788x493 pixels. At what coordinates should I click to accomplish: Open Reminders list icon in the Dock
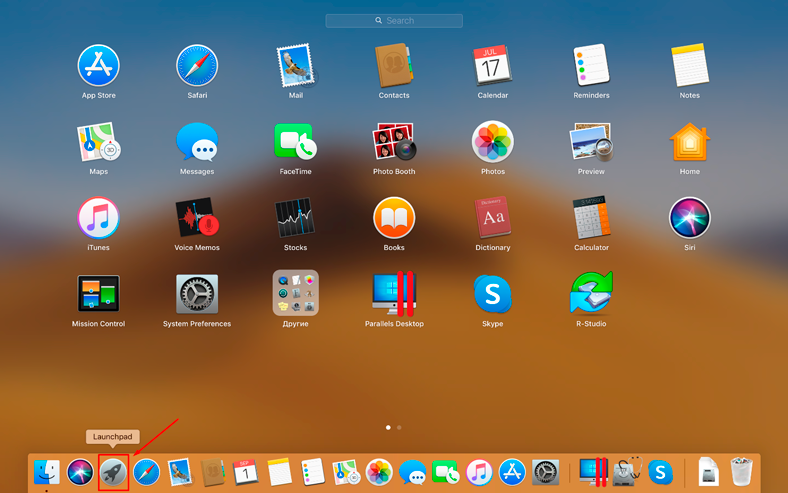pos(312,472)
